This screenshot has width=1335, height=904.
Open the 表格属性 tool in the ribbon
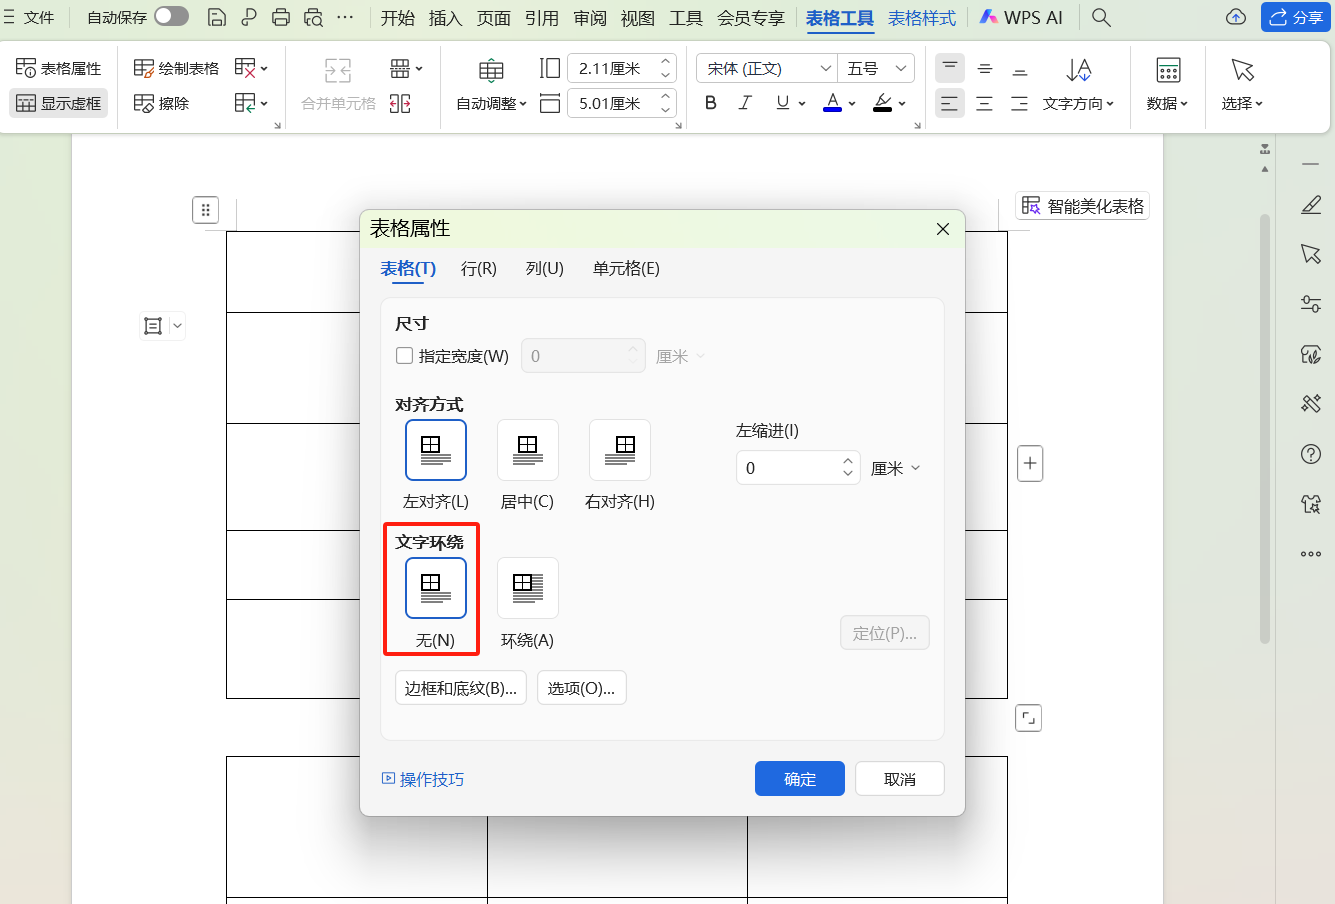[58, 67]
